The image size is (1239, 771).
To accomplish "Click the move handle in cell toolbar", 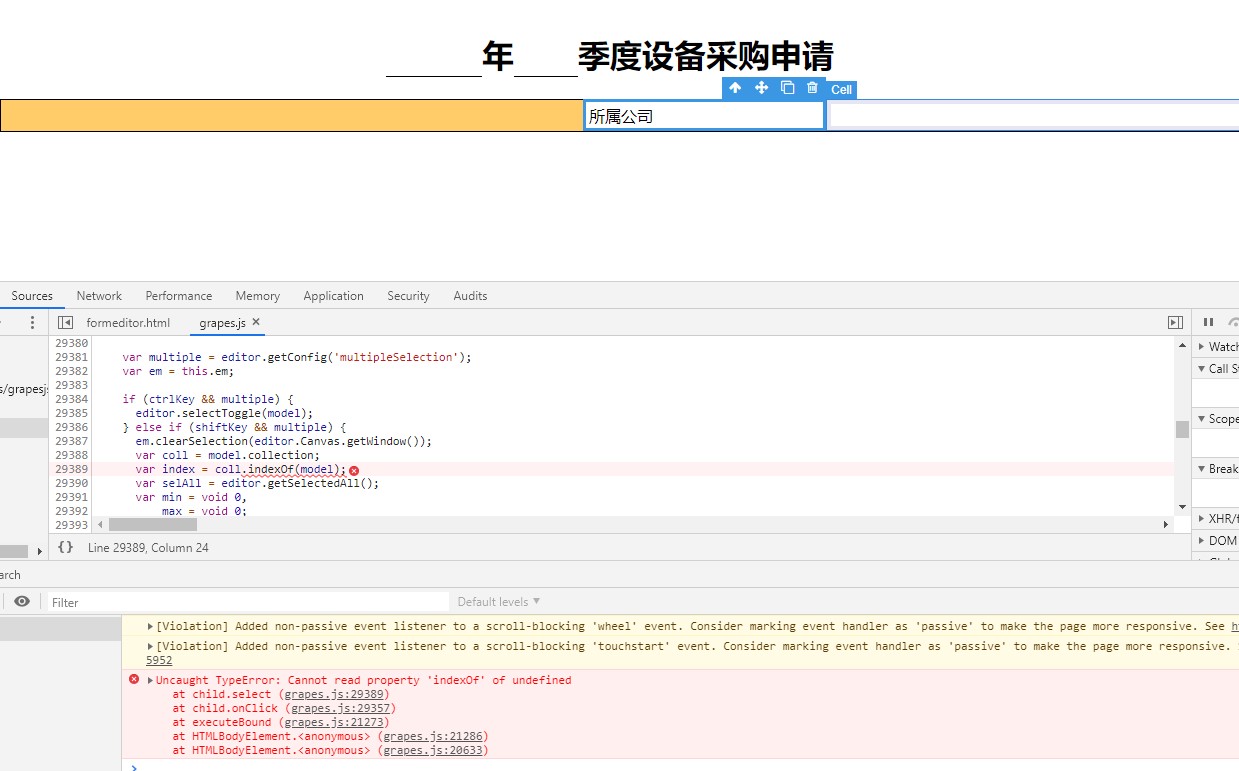I will [761, 88].
